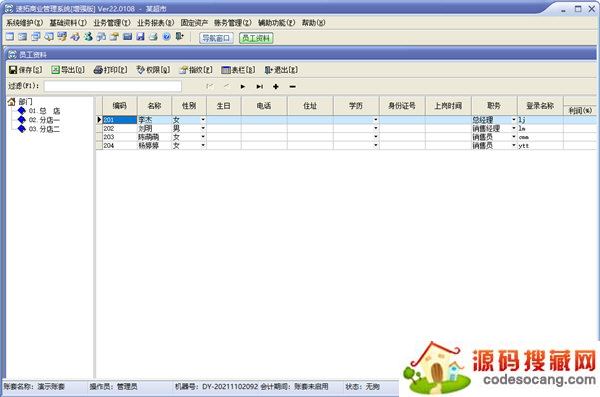600x397 pixels.
Task: Select the cell with code 203
Action: (120, 137)
